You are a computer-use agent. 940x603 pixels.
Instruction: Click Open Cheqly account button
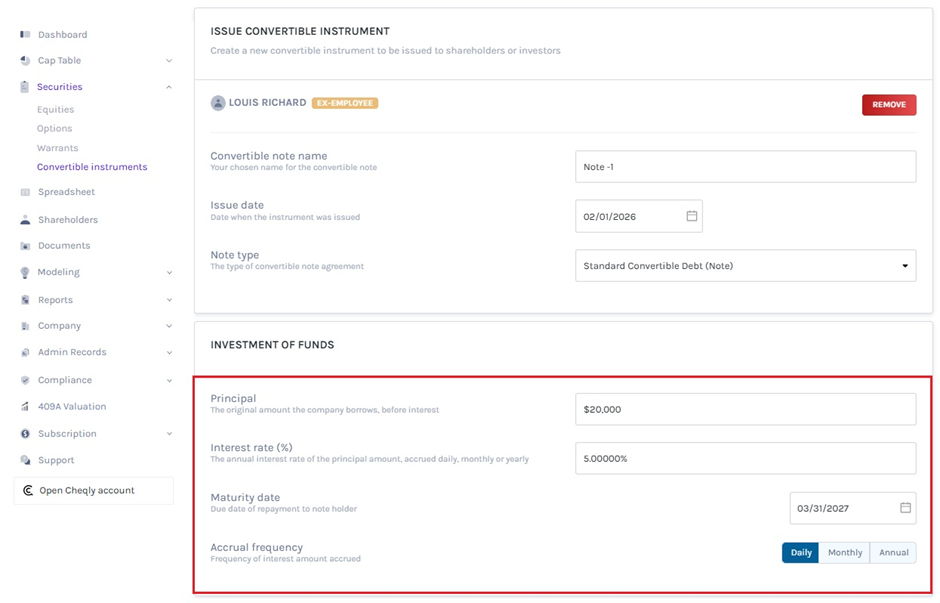pyautogui.click(x=93, y=491)
